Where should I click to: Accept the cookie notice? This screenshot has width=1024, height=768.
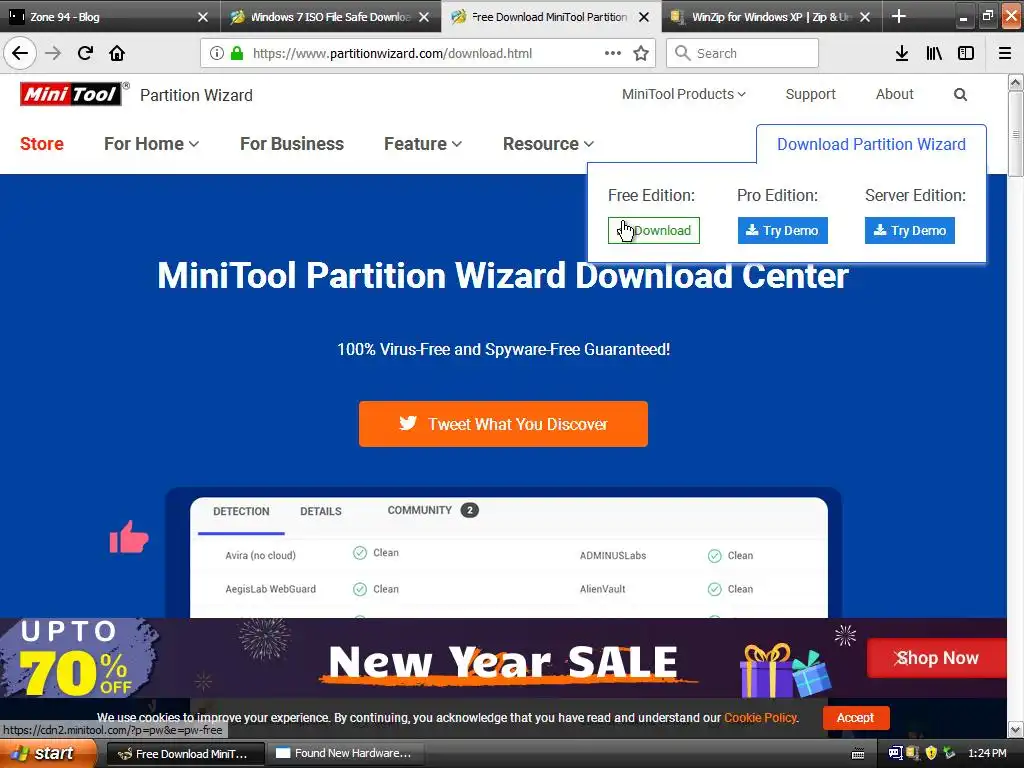click(856, 718)
